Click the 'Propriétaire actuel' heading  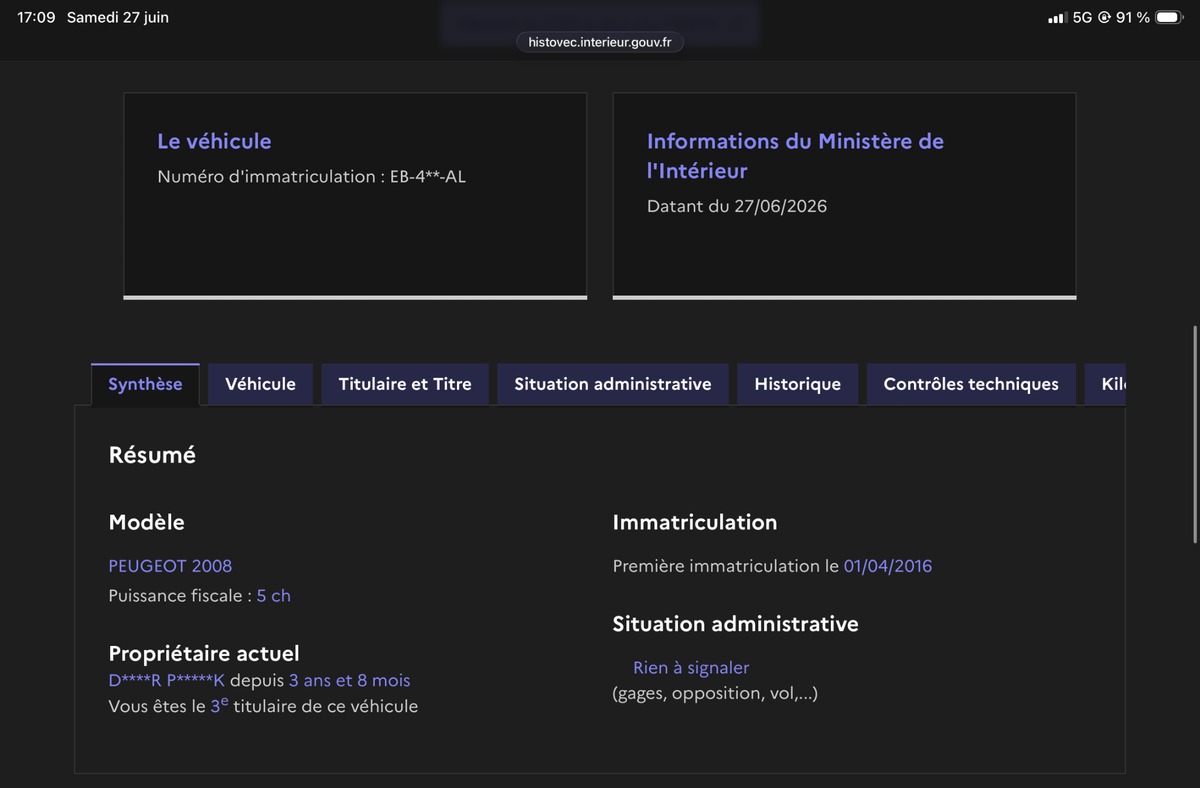pos(204,654)
